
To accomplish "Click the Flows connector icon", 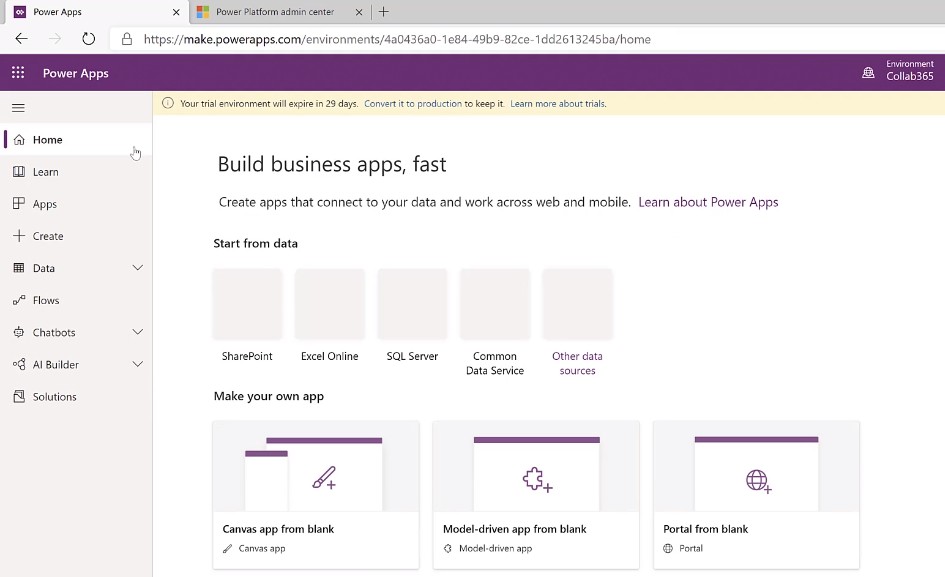I will [19, 300].
